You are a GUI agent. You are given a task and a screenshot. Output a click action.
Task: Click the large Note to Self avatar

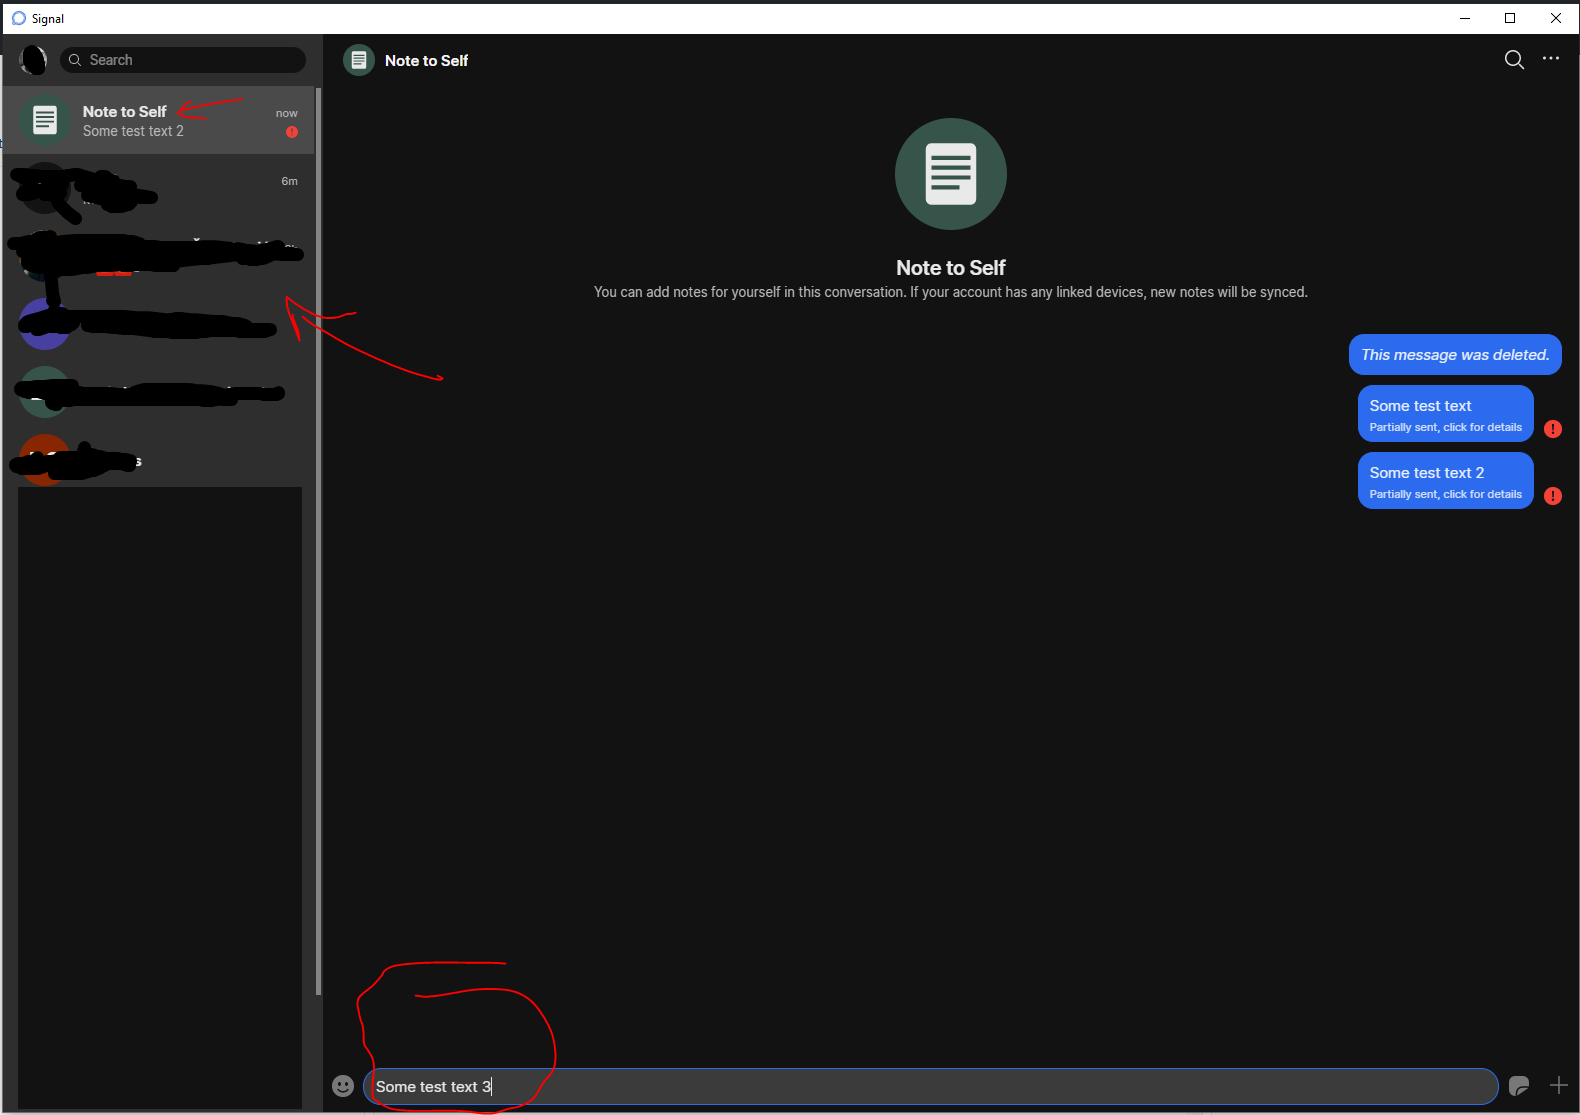[x=951, y=174]
